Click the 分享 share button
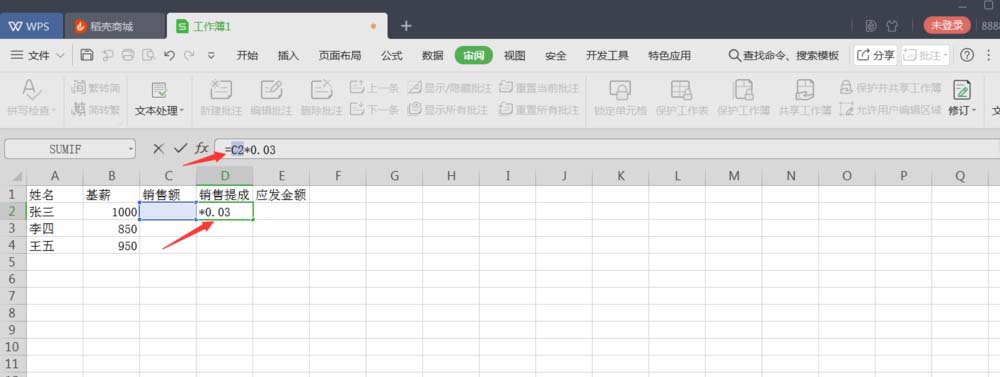 (876, 55)
